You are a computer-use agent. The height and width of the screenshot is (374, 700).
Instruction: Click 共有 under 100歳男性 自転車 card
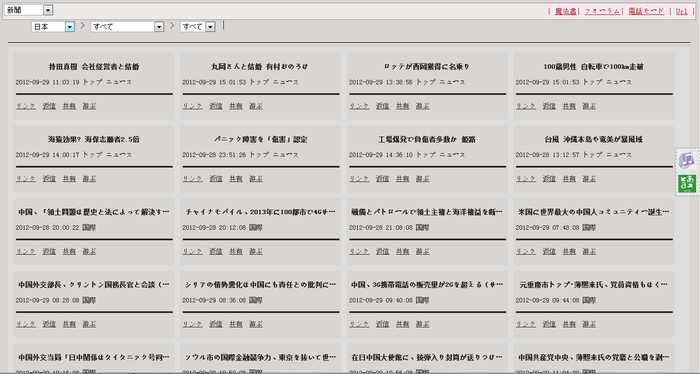tap(569, 106)
